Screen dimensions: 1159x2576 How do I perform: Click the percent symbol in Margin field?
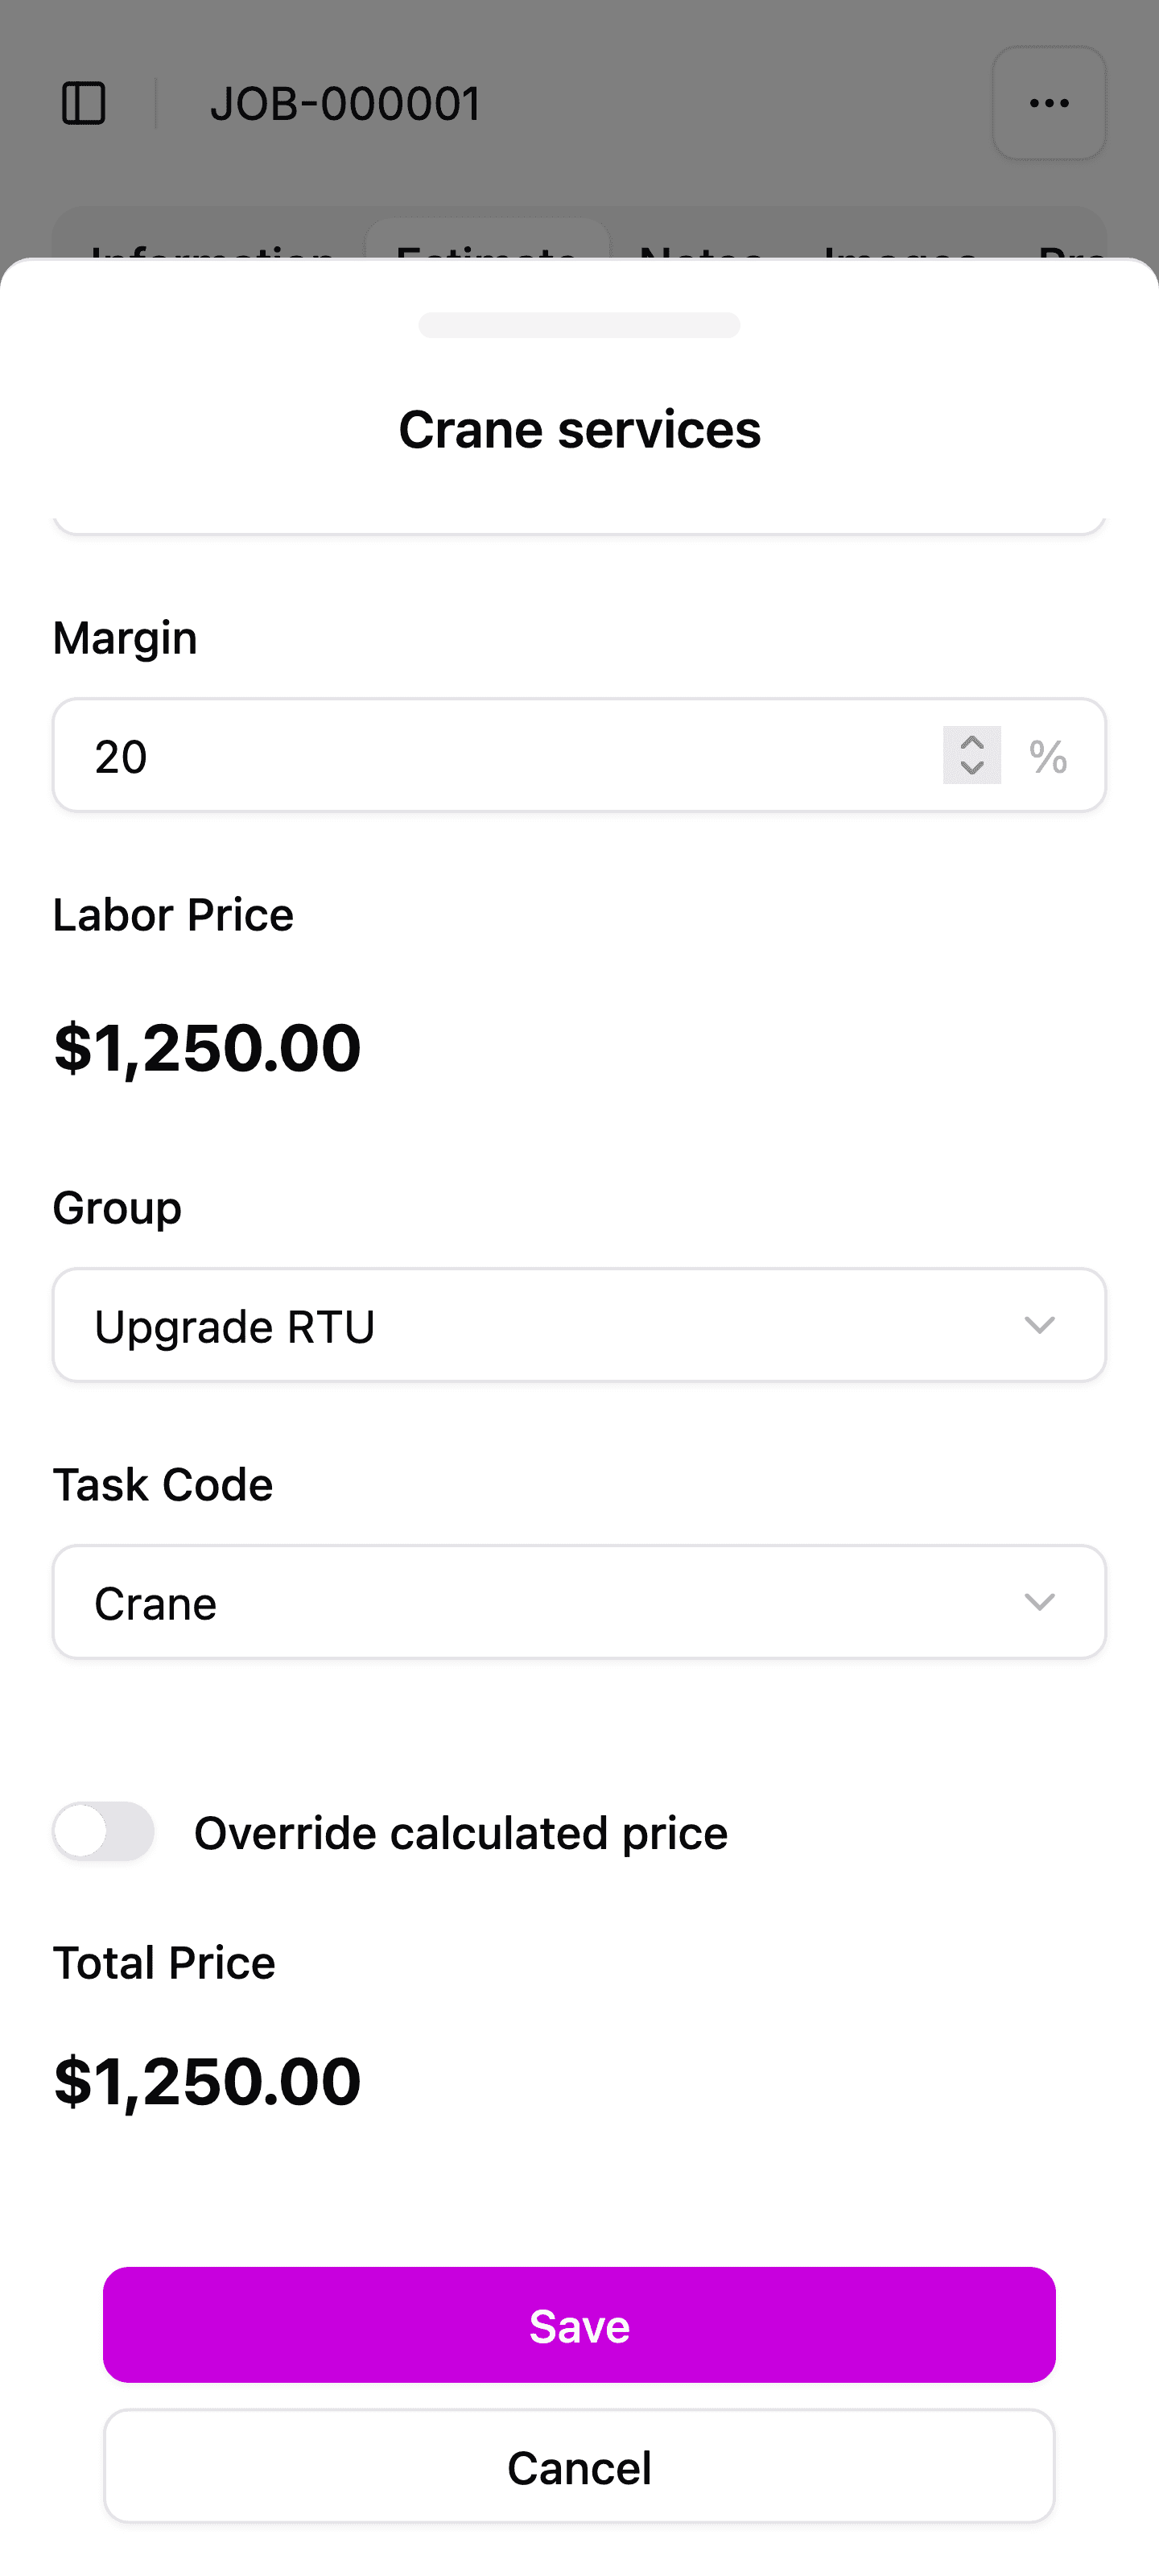click(x=1048, y=756)
